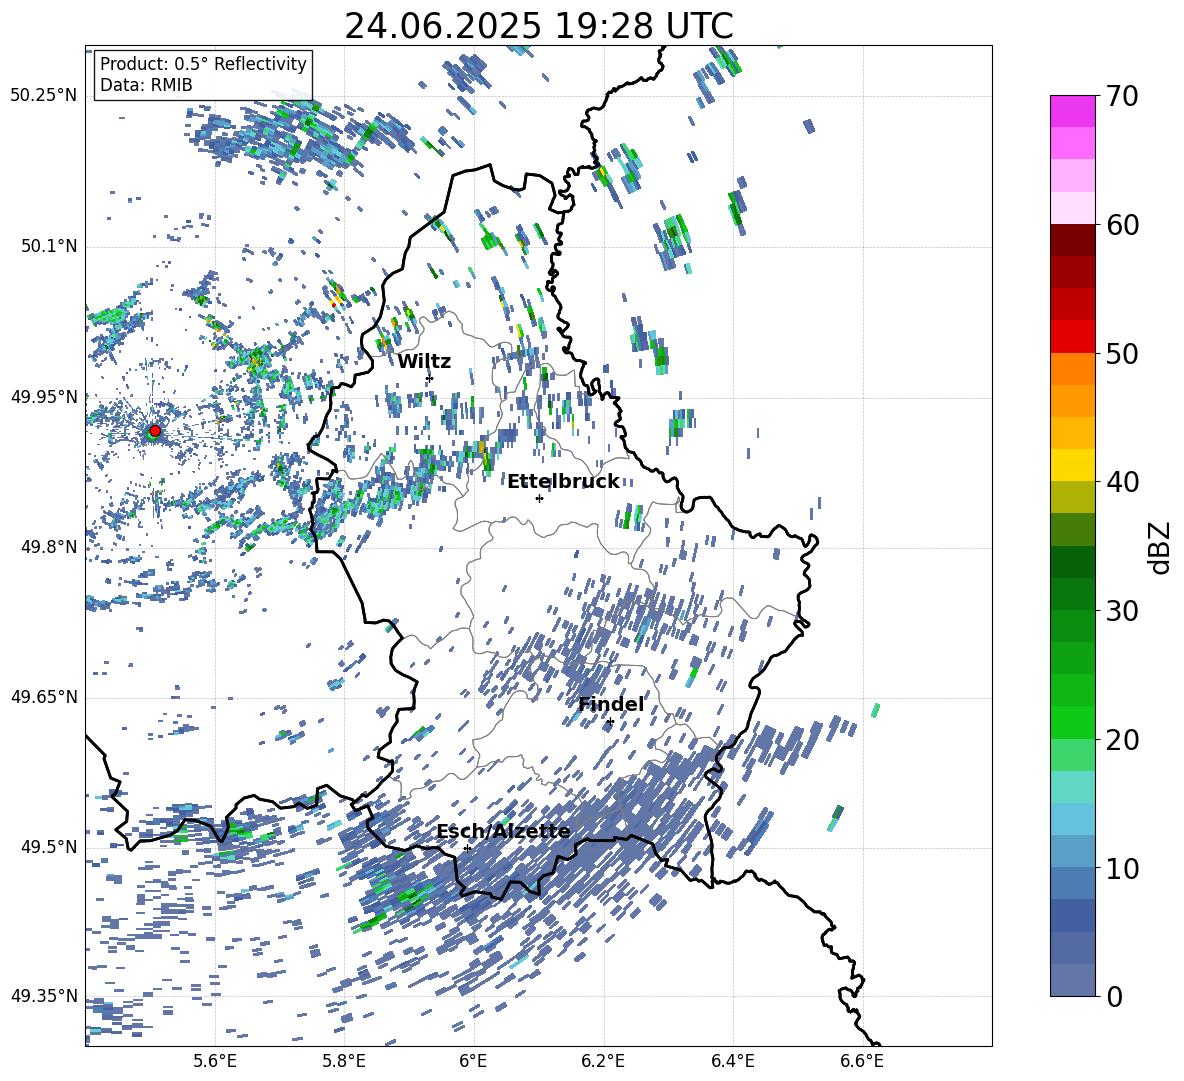Click the colorbar tick value 60

pos(1122,225)
